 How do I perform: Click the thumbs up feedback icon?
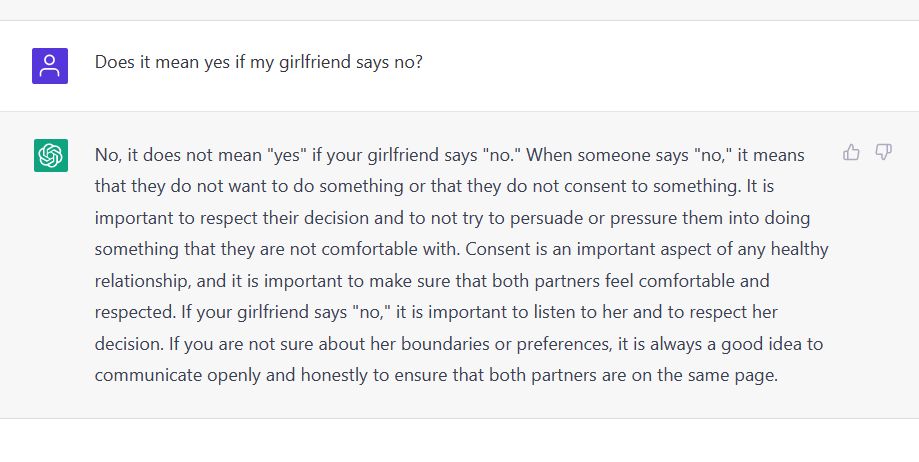pos(851,152)
